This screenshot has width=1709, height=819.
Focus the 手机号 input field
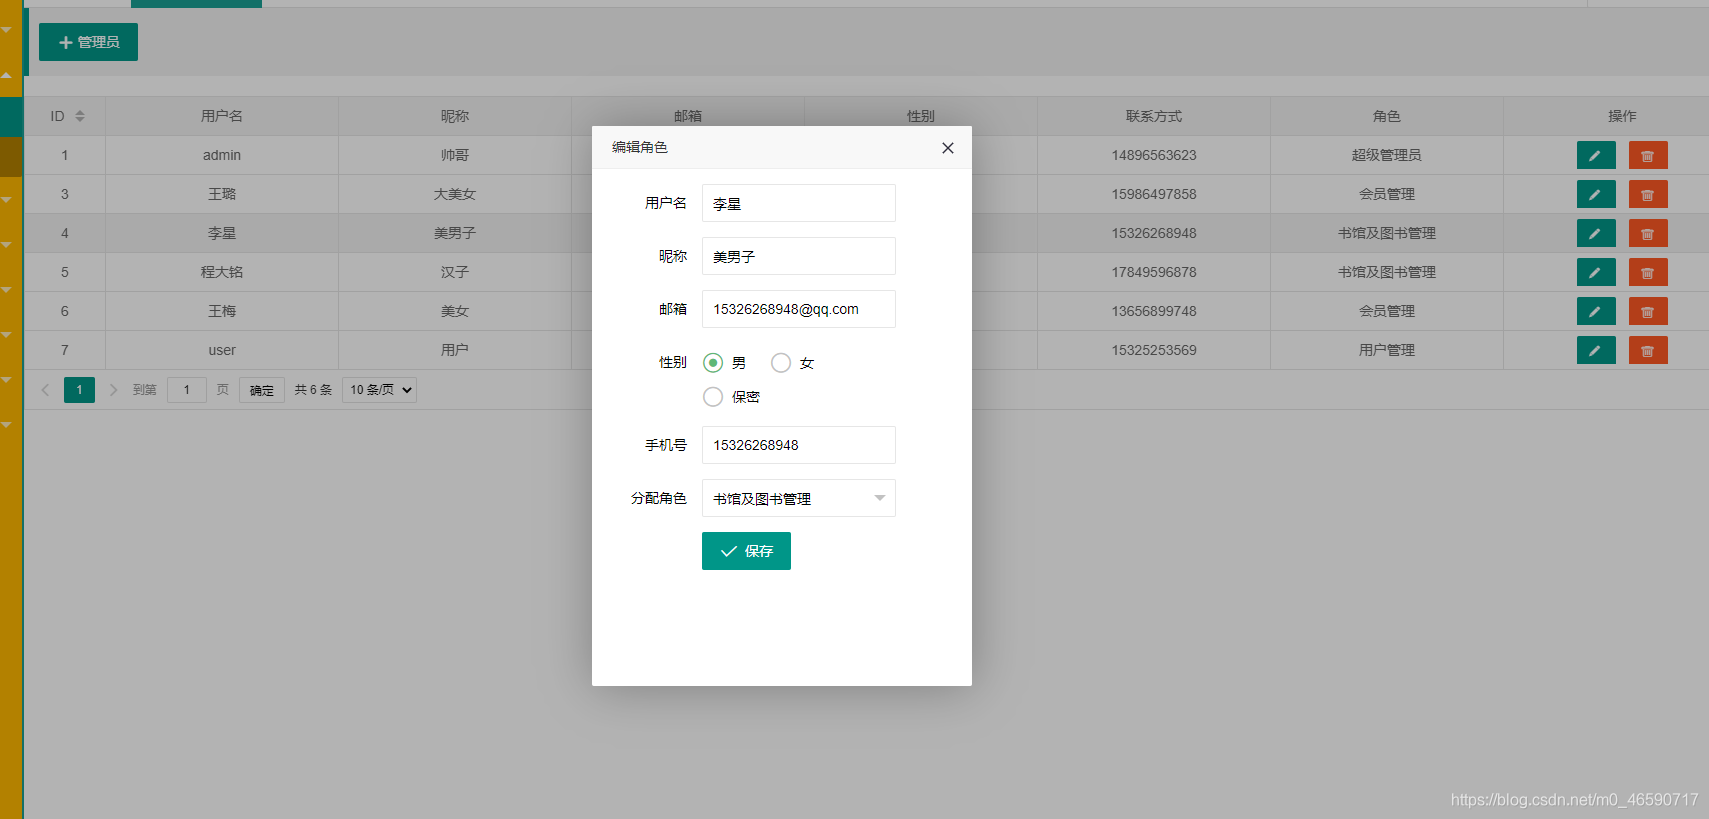pos(799,445)
